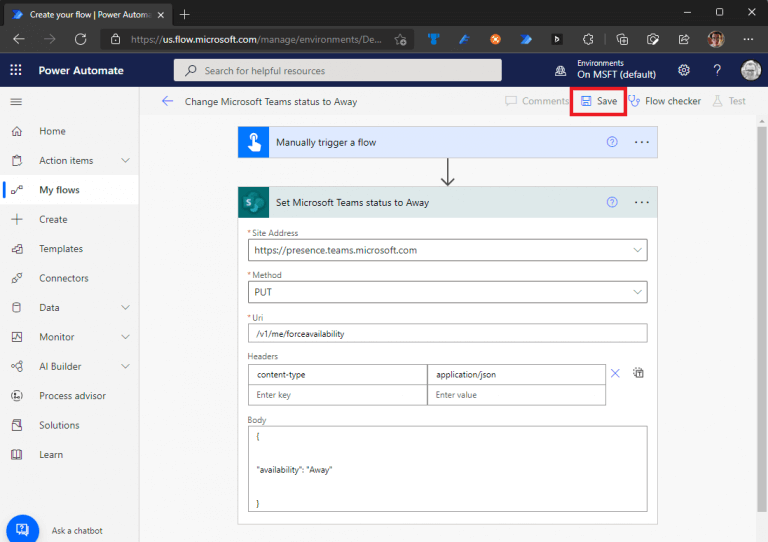768x542 pixels.
Task: Click the Body text area
Action: 448,469
